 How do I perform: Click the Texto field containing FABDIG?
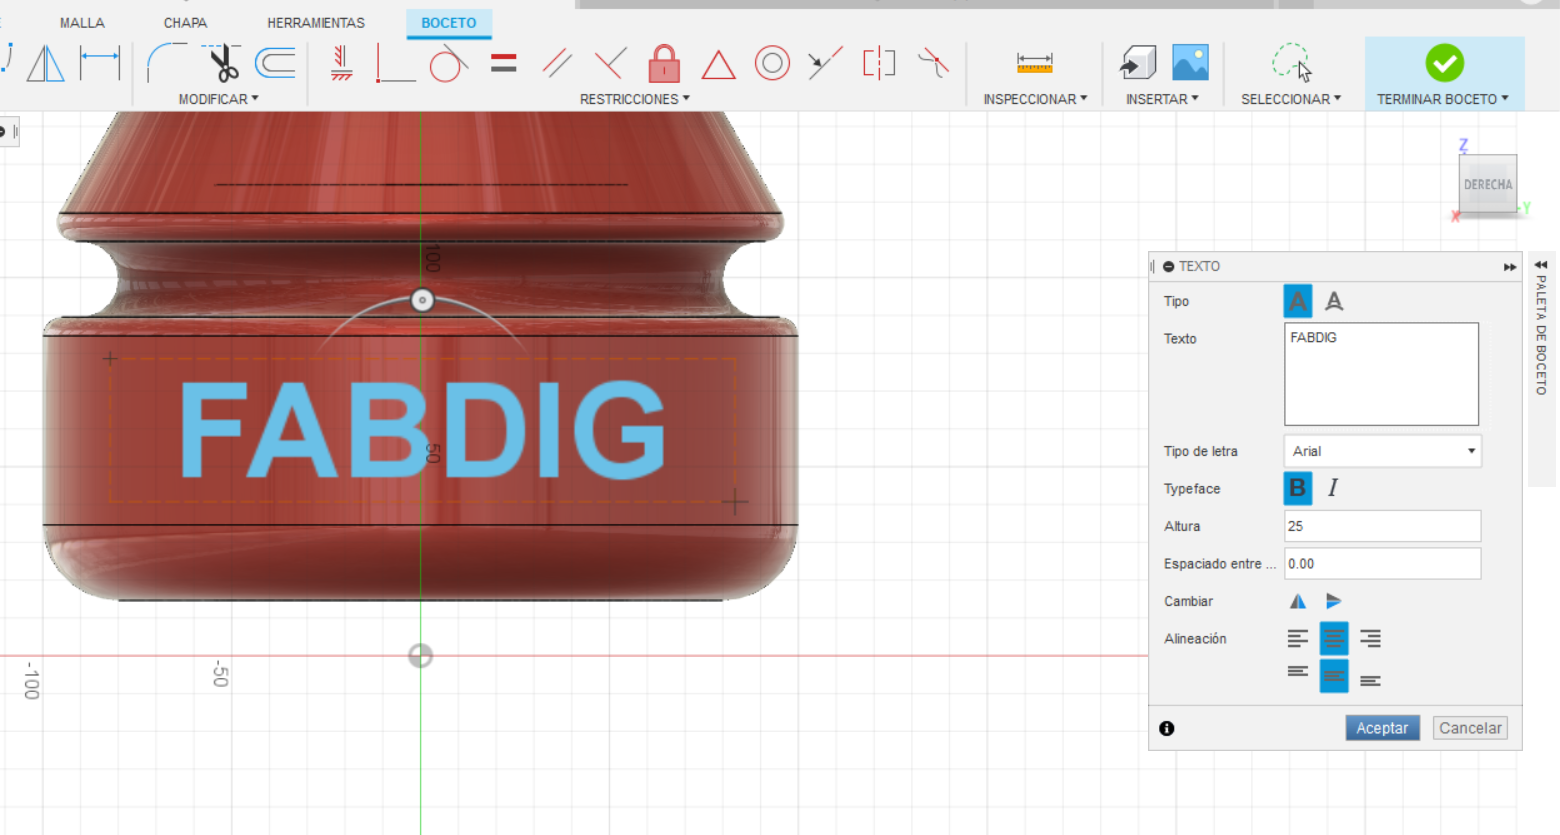1381,374
